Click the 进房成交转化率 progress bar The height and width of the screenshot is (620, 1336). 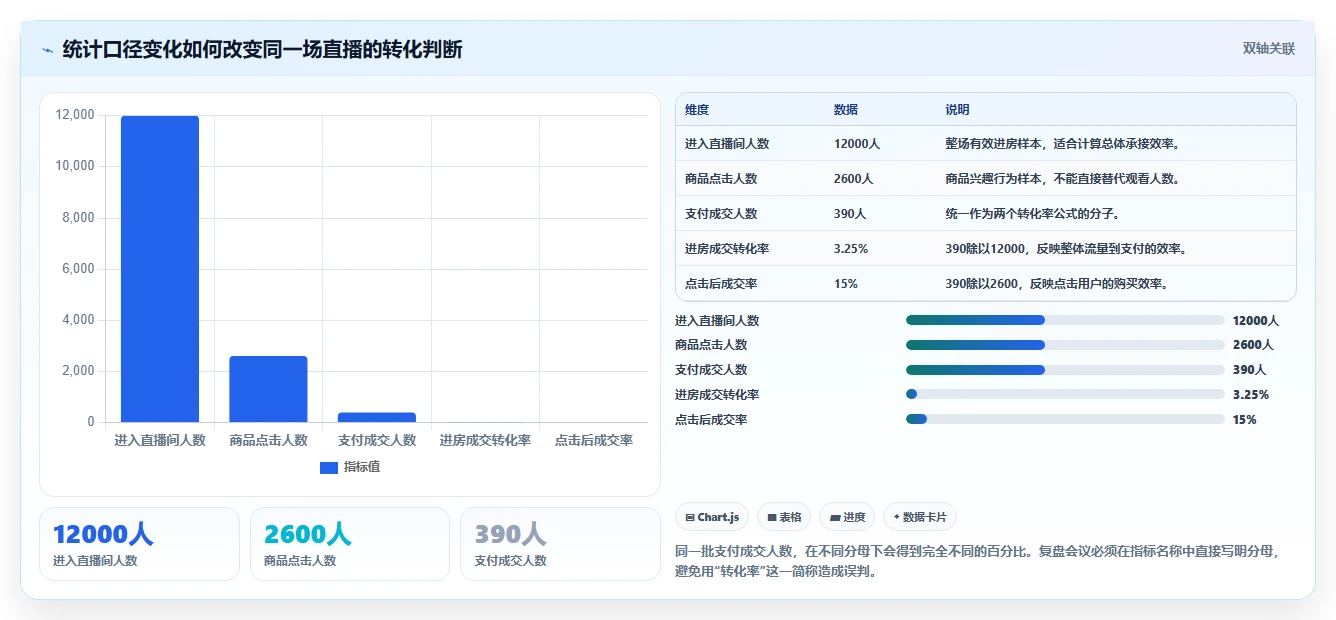[1065, 395]
